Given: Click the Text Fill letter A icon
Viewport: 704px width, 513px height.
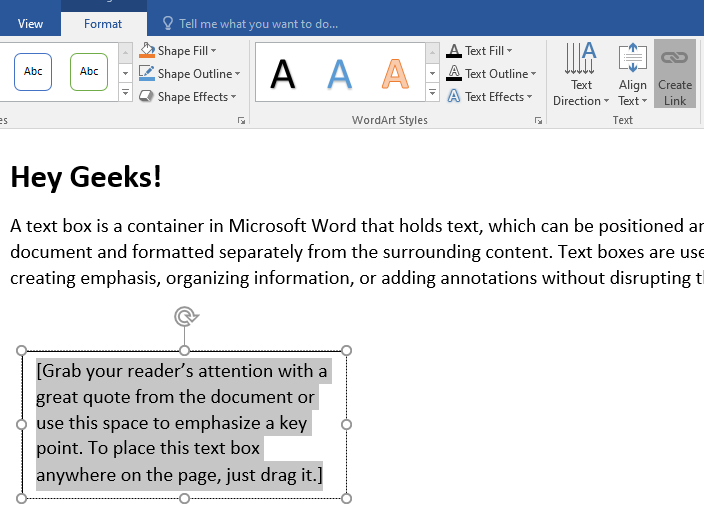Looking at the screenshot, I should [454, 51].
